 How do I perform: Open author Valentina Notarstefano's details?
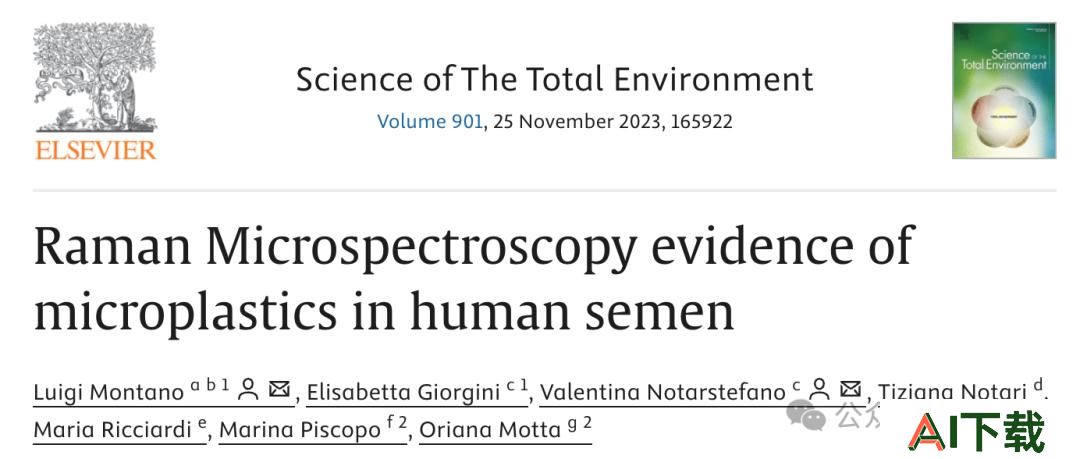[662, 392]
